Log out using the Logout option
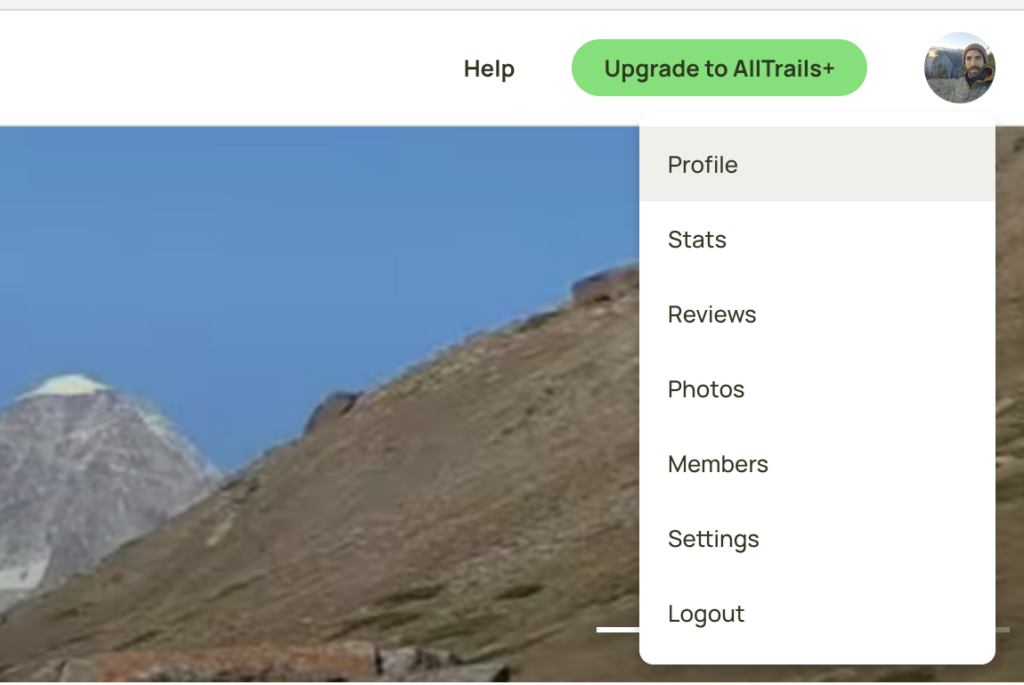The image size is (1024, 685). 706,615
